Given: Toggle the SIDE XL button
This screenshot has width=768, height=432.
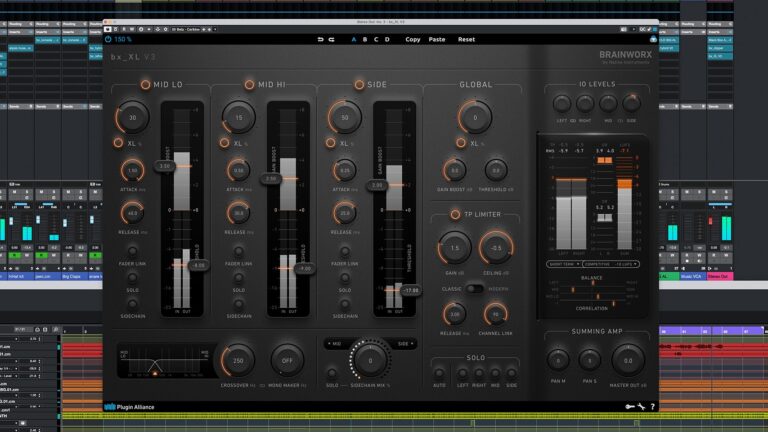Looking at the screenshot, I should [x=330, y=143].
